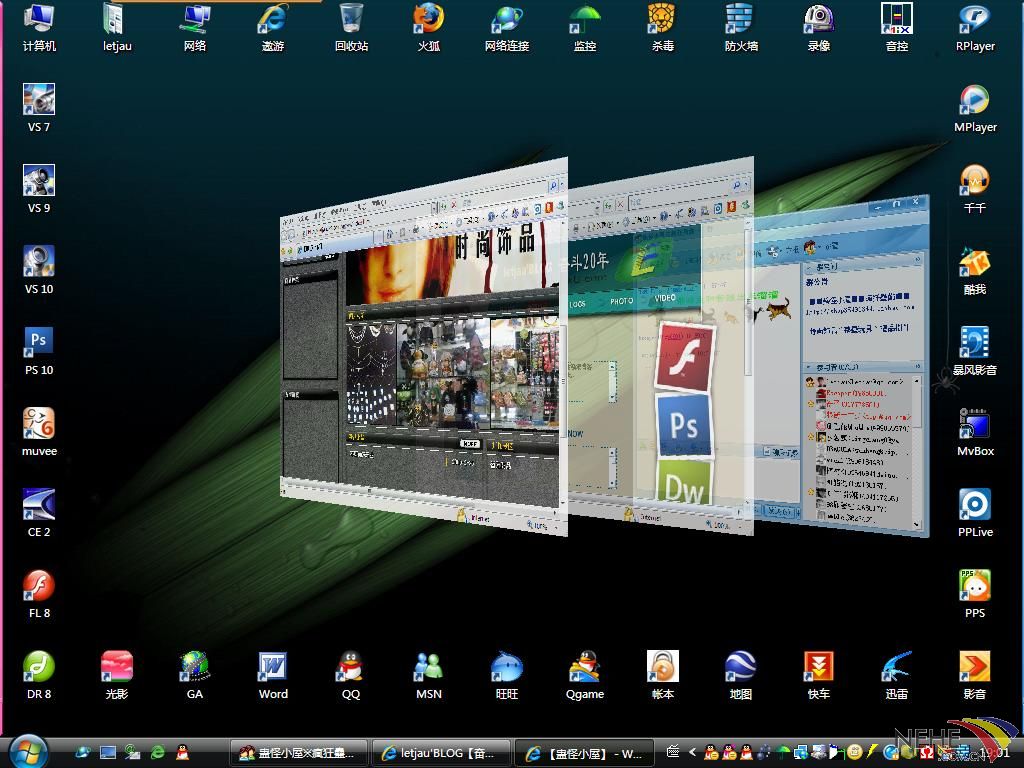Launch the Word shortcut
The height and width of the screenshot is (768, 1024).
[273, 675]
